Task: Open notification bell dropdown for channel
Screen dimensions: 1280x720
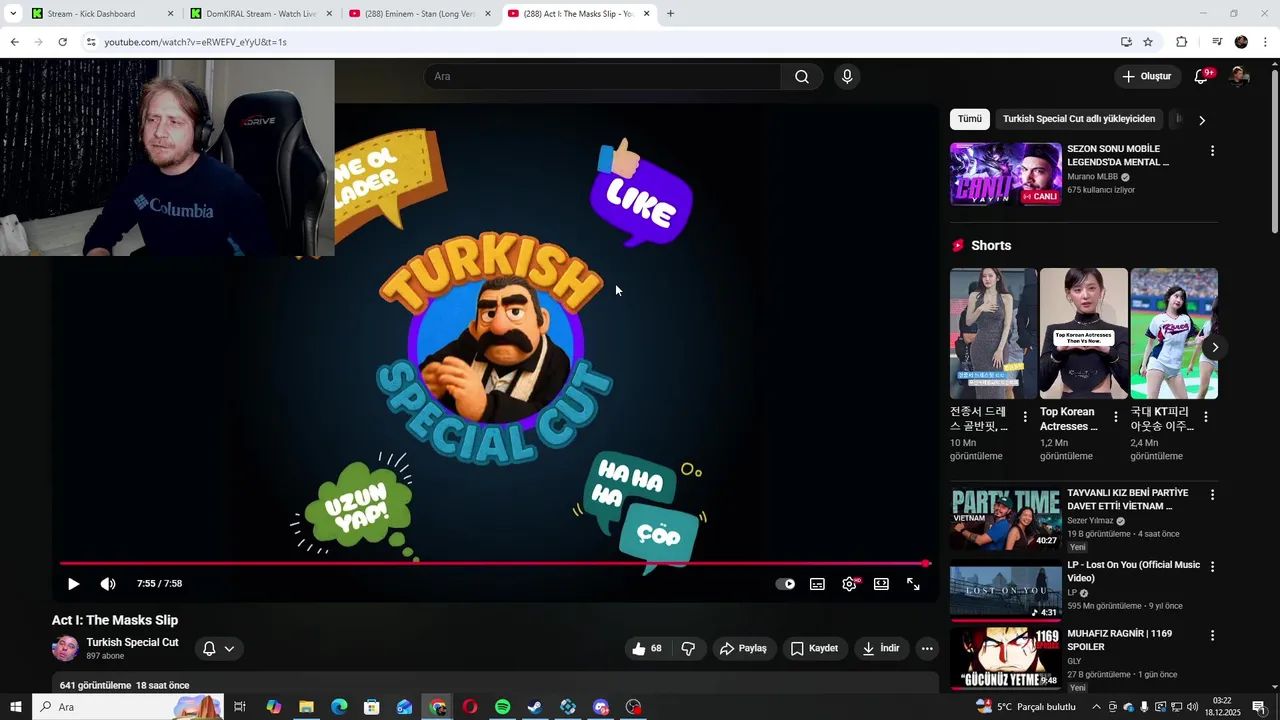Action: (218, 648)
